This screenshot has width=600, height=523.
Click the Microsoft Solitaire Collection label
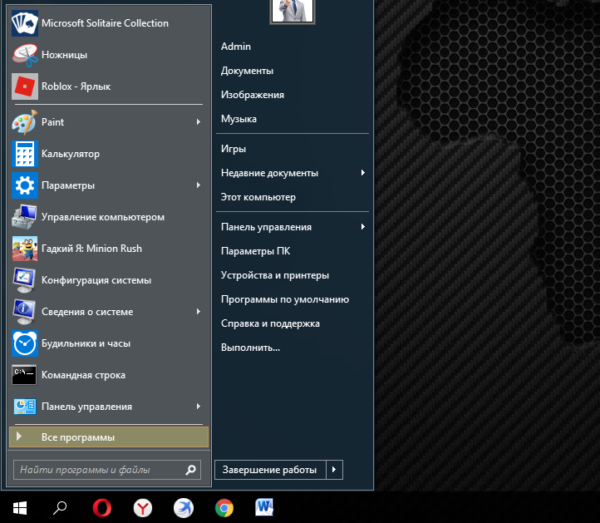click(105, 23)
